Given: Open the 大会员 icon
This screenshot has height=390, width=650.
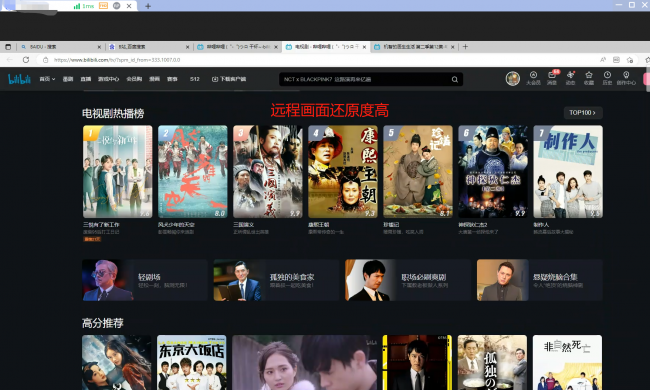Looking at the screenshot, I should tap(533, 78).
